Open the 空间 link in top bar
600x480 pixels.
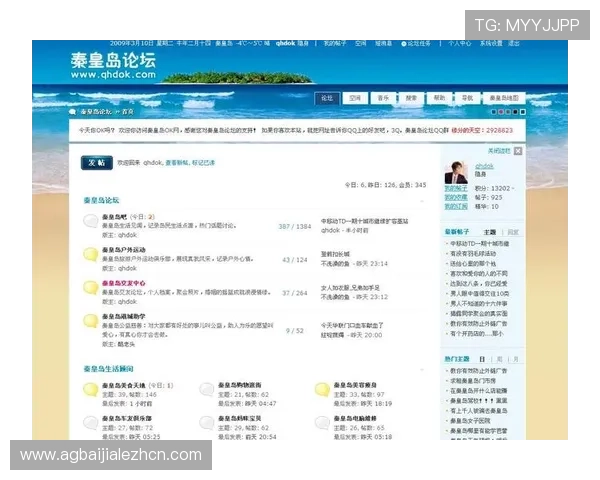360,44
